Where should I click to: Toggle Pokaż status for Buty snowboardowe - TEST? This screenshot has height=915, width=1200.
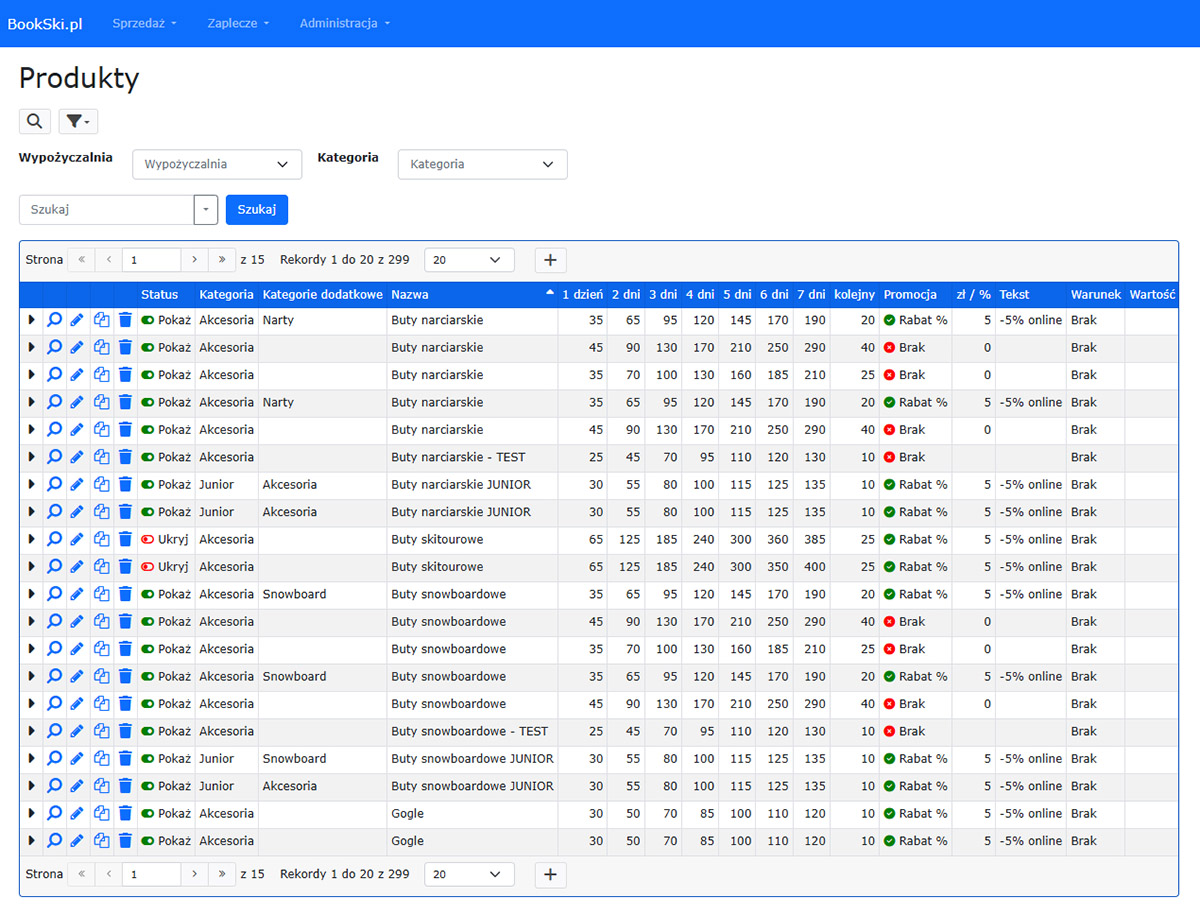tap(148, 731)
